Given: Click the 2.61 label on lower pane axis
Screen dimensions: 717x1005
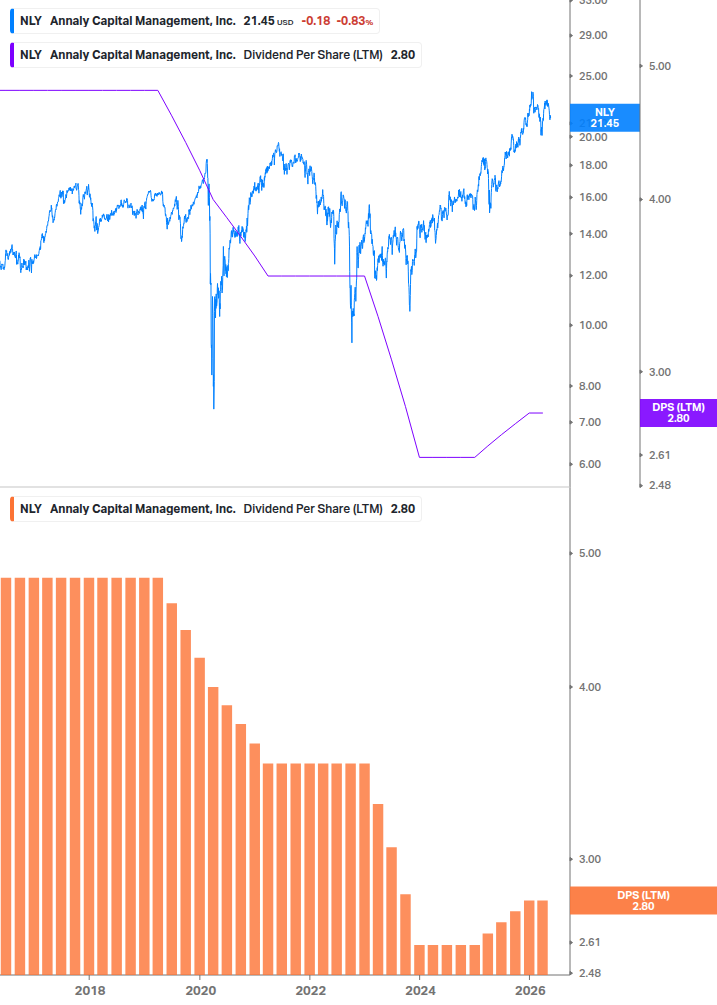Looking at the screenshot, I should click(x=589, y=942).
